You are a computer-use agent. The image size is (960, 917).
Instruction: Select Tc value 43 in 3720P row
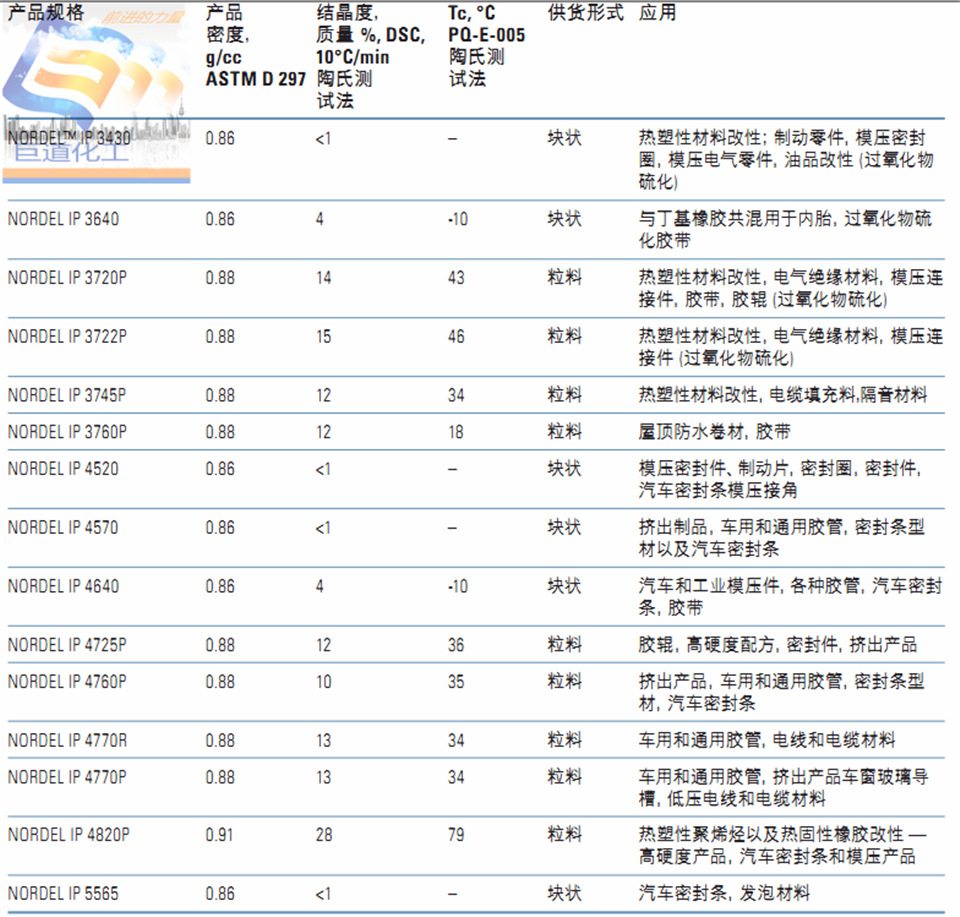[456, 278]
